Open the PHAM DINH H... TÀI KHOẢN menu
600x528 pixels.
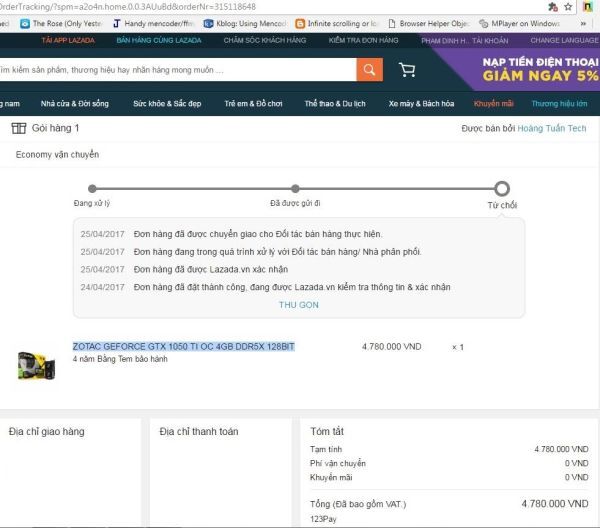pos(465,41)
